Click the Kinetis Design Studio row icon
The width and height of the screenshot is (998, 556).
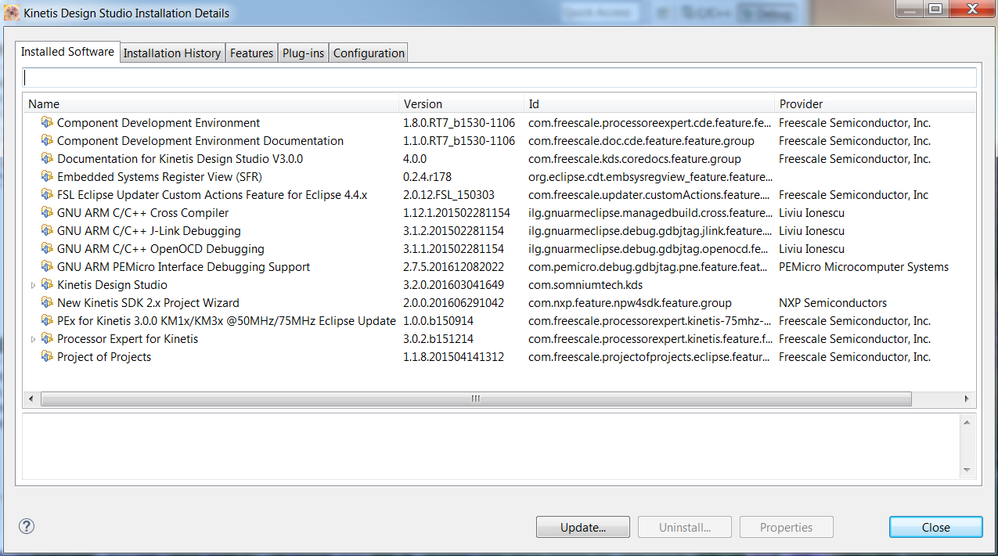(46, 284)
